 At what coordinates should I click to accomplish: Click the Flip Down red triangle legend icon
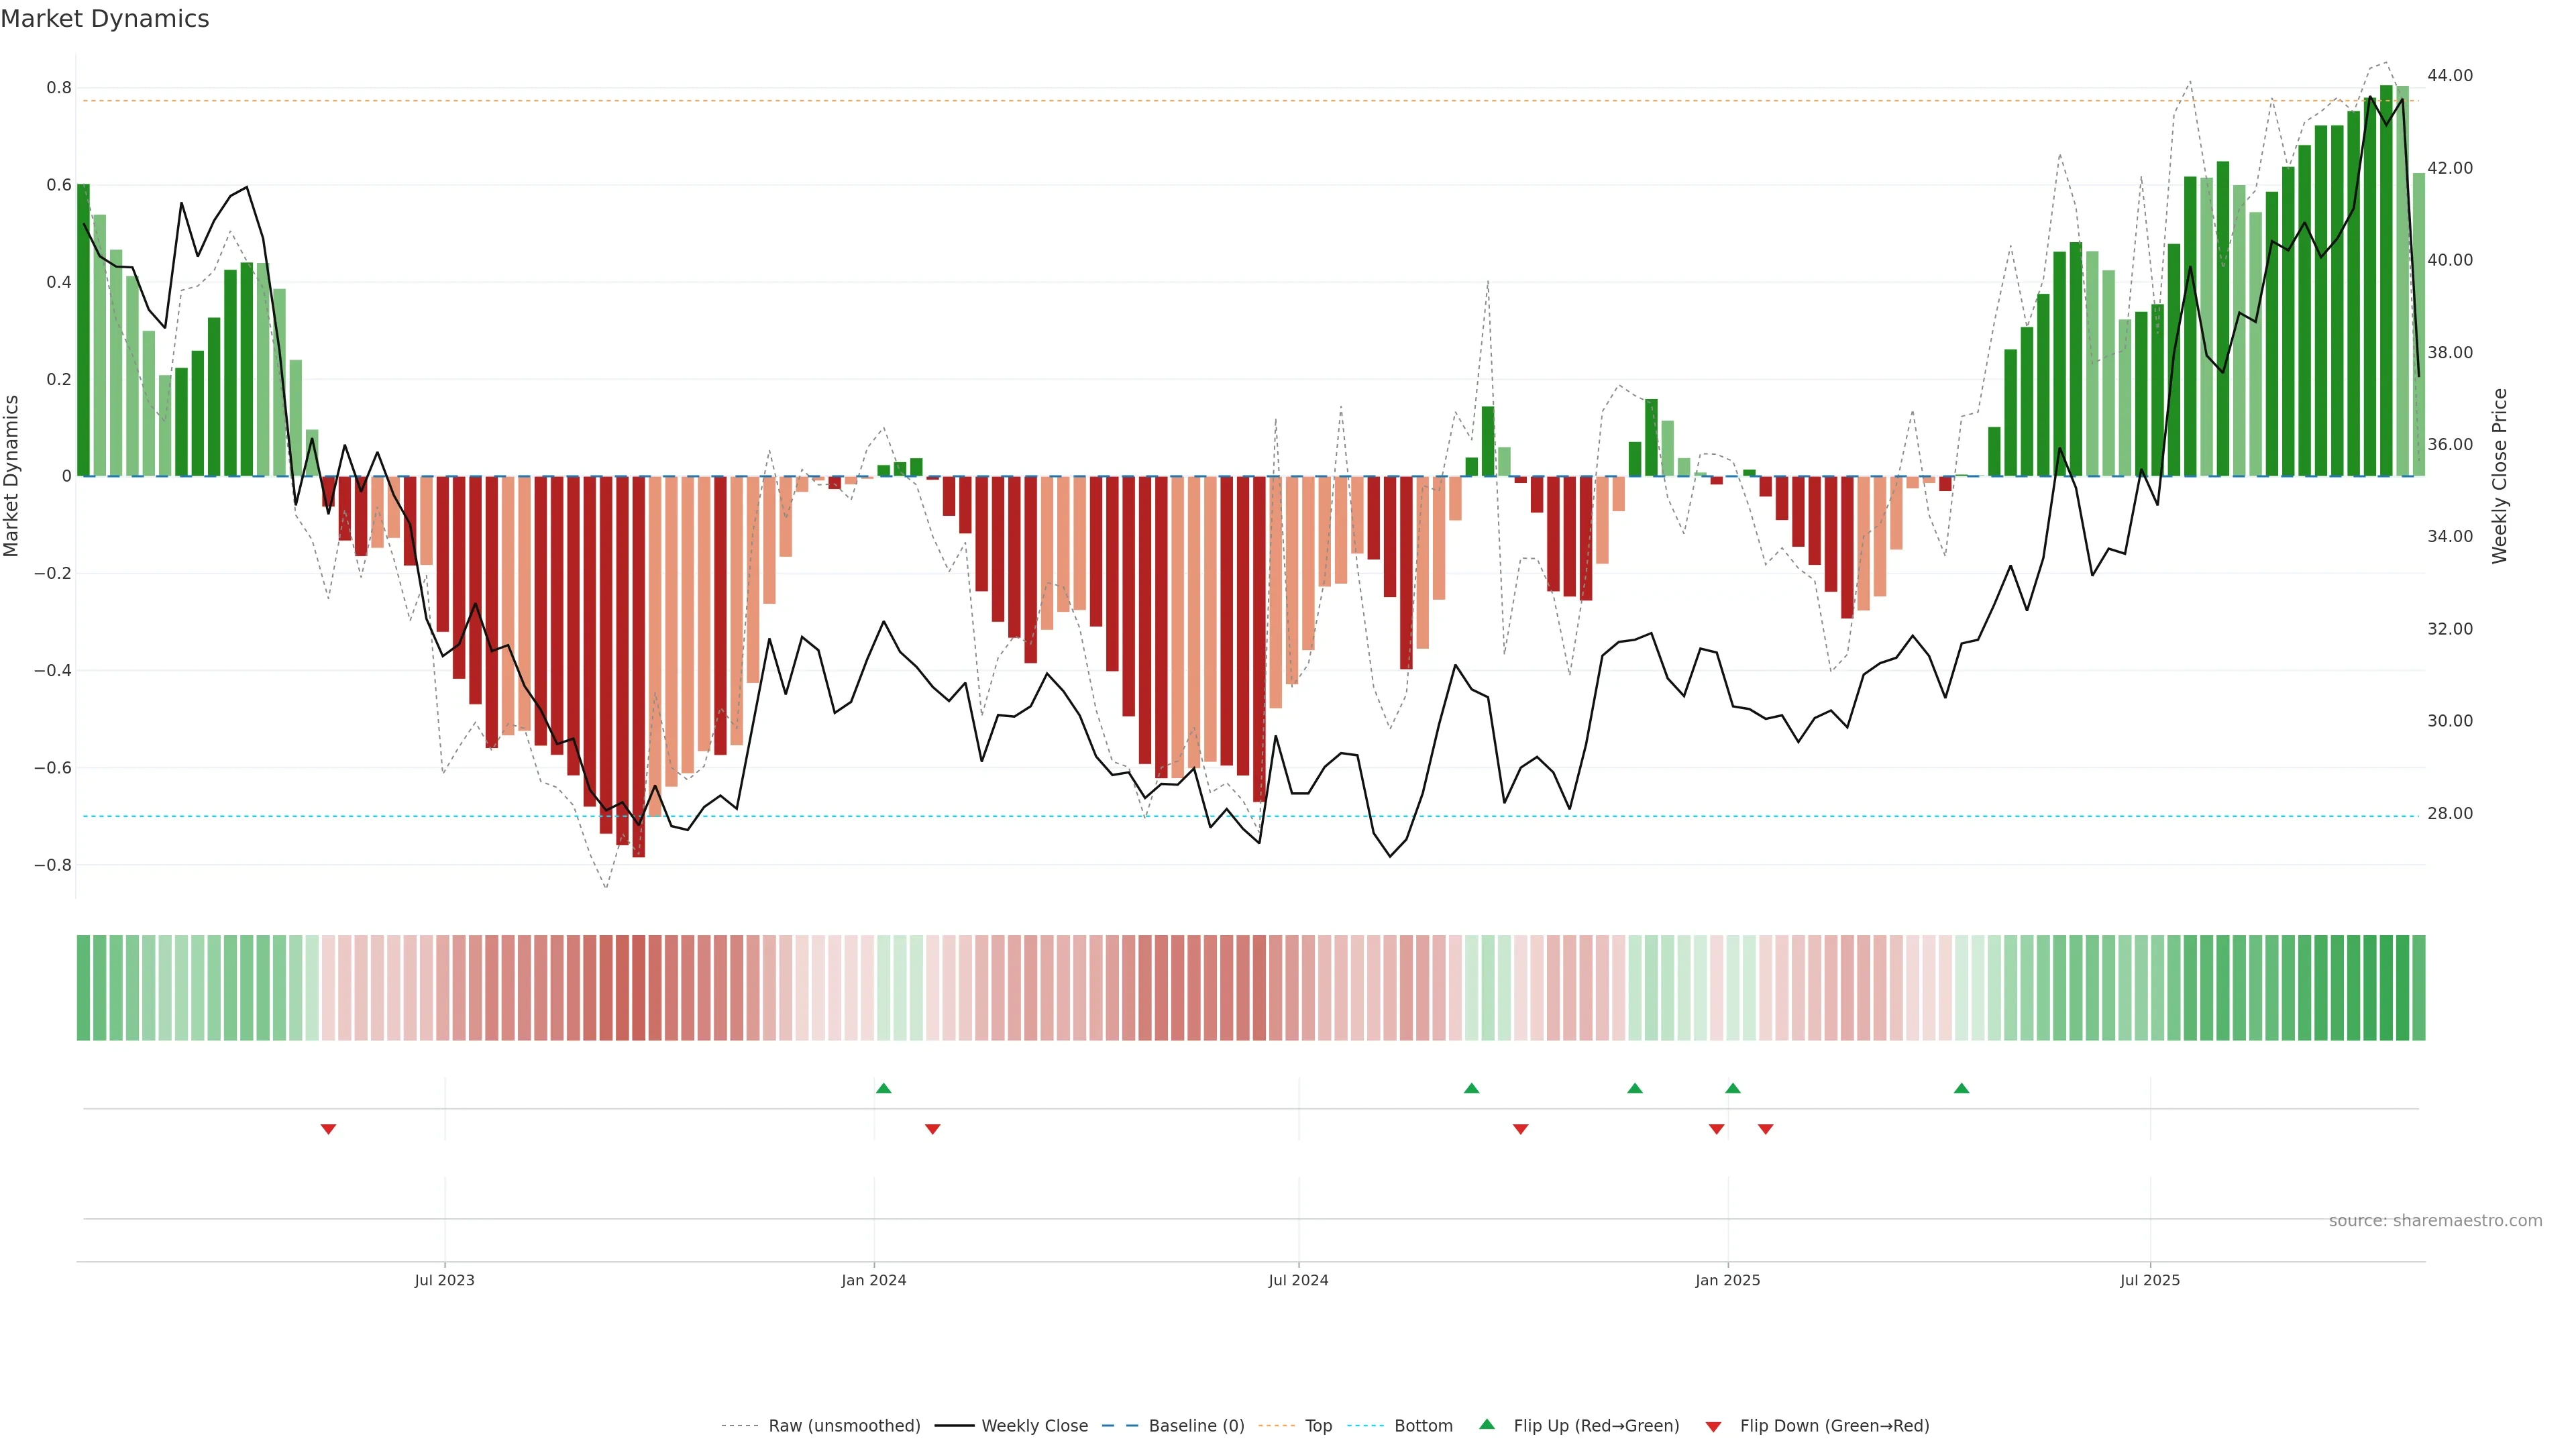[x=1713, y=1426]
